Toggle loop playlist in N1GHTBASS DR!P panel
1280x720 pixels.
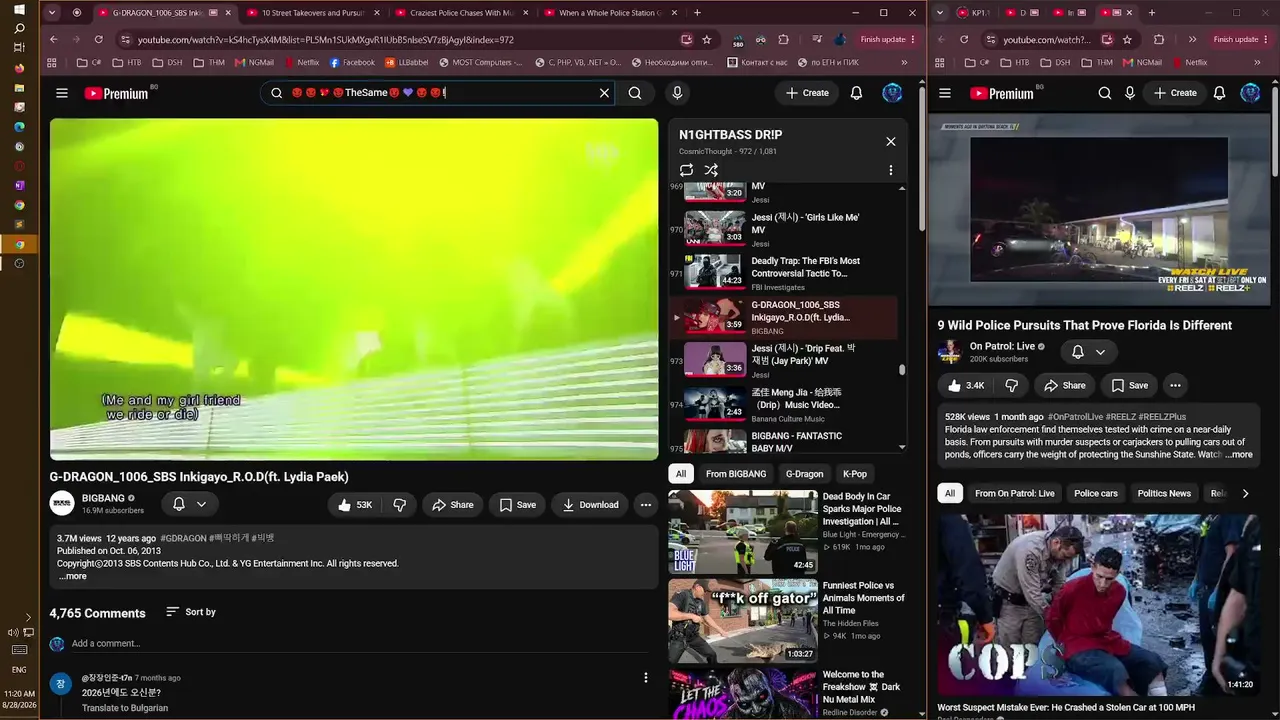click(x=686, y=170)
